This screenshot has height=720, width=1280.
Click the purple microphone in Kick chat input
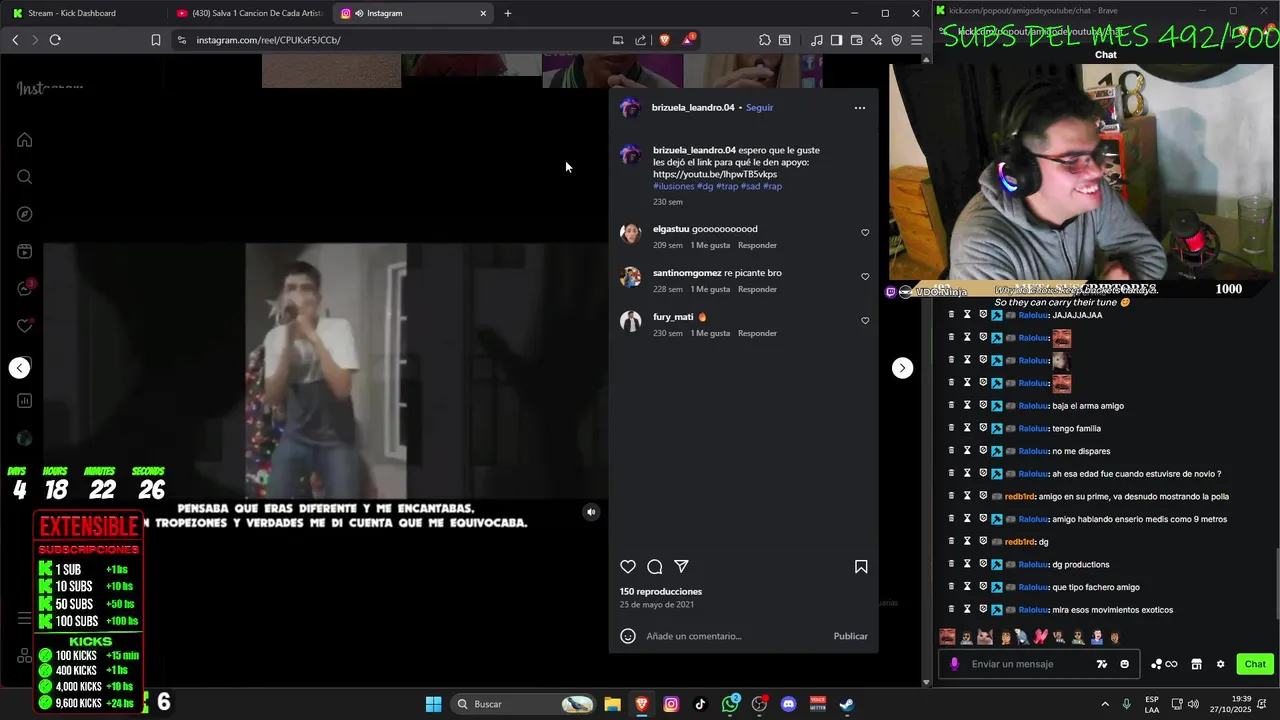click(x=954, y=664)
